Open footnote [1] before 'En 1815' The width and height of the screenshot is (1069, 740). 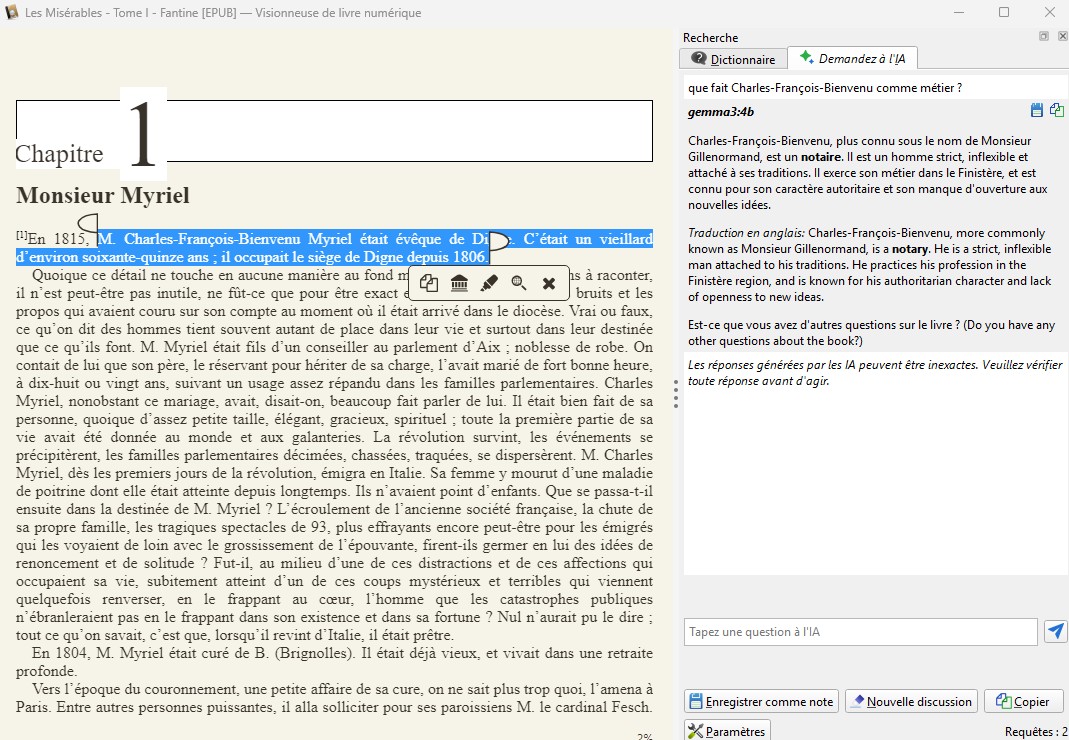click(x=21, y=235)
